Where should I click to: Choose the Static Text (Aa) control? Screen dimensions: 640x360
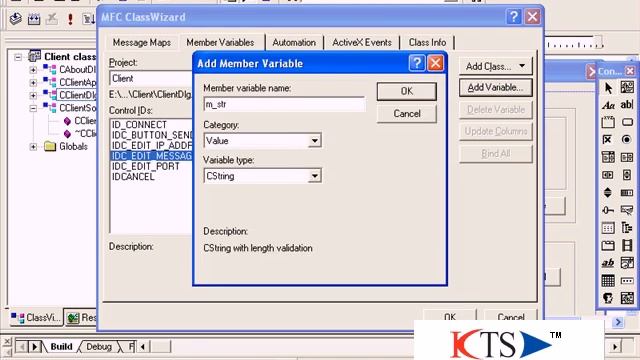[608, 105]
